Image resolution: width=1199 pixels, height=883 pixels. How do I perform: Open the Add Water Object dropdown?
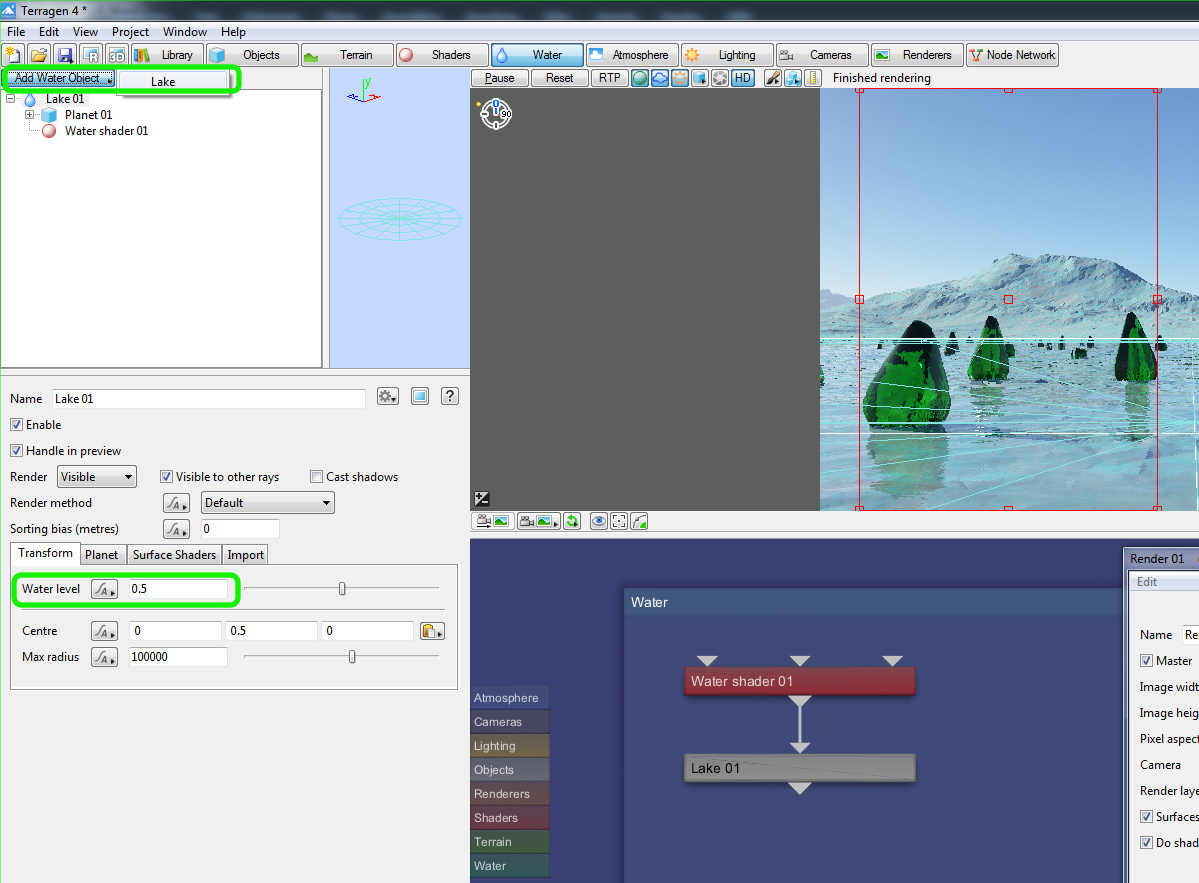pos(60,78)
